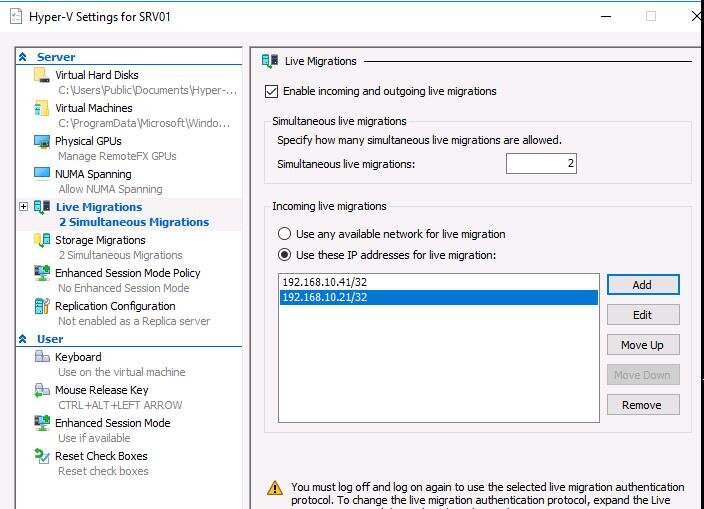Click the Storage Migrations icon

42,240
